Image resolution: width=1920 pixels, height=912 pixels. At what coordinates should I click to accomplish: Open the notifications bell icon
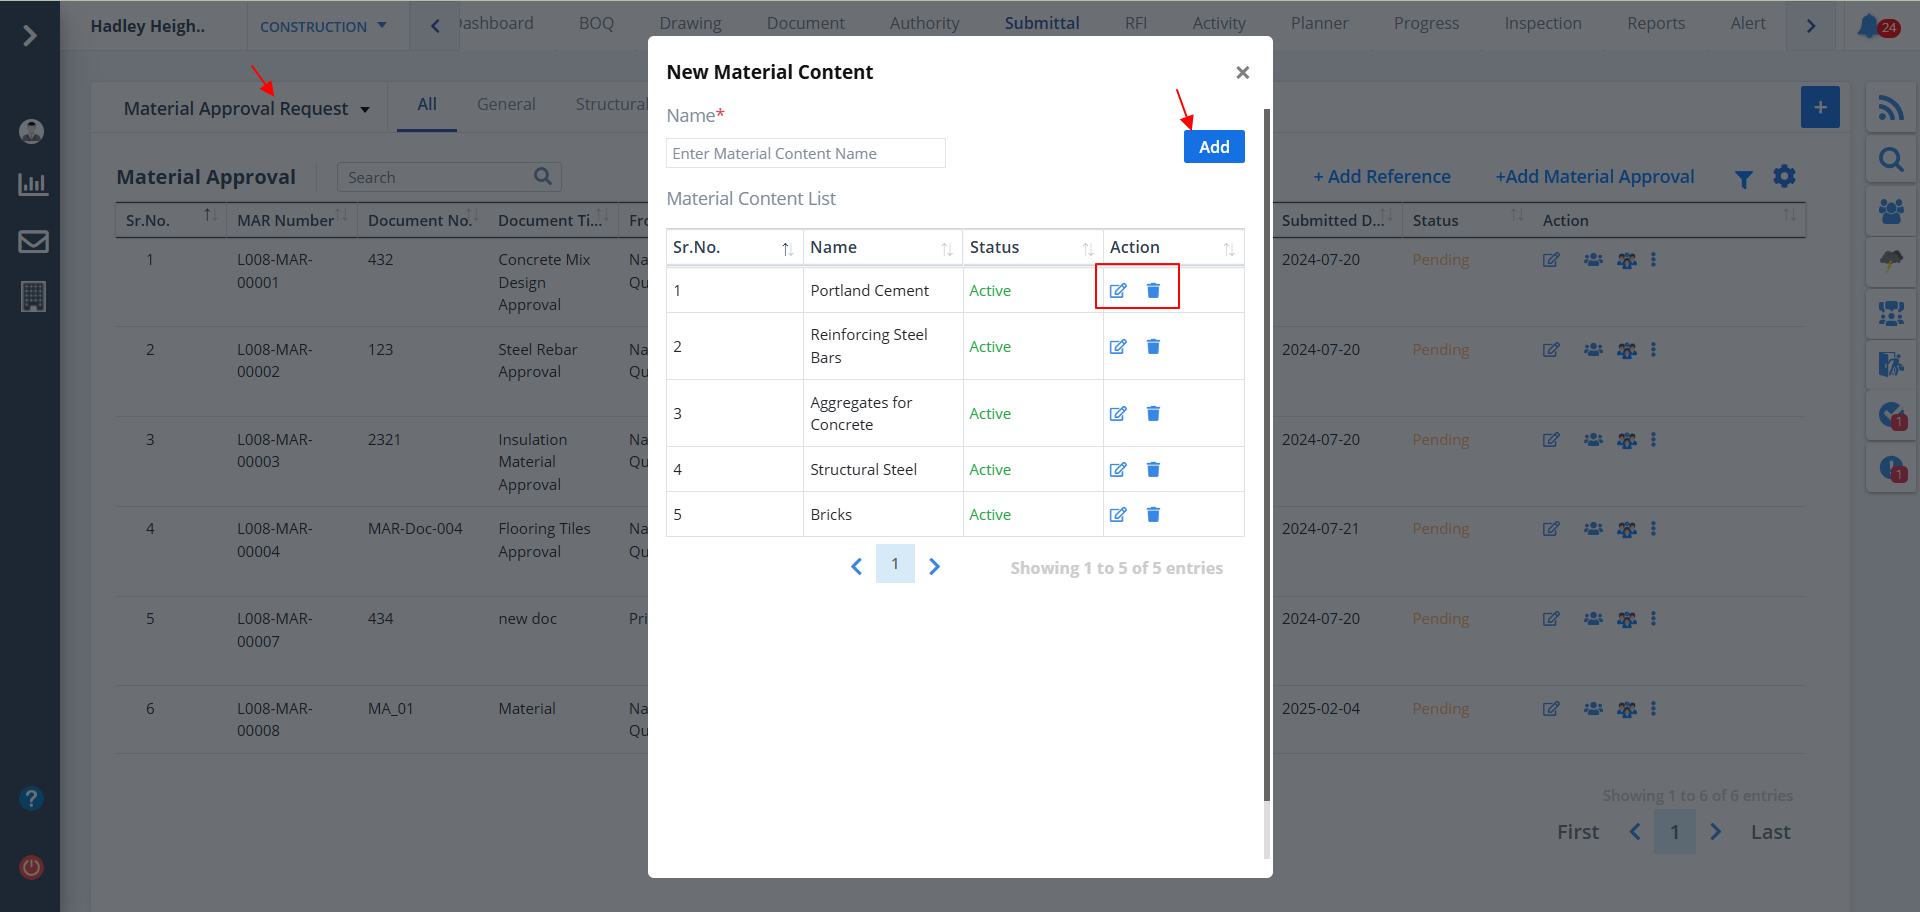(1868, 26)
